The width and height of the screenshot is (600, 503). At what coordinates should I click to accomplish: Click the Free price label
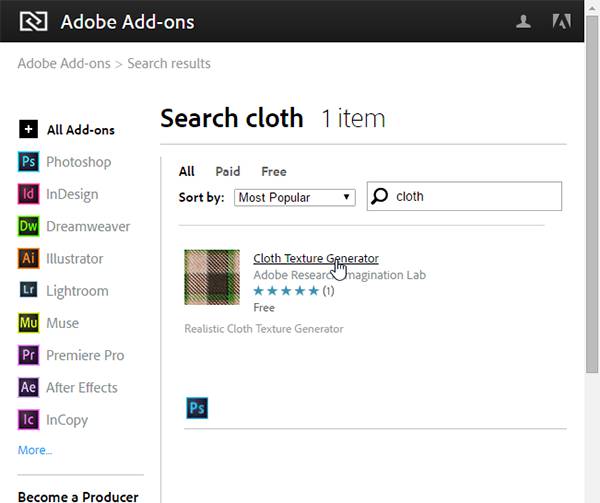[264, 308]
